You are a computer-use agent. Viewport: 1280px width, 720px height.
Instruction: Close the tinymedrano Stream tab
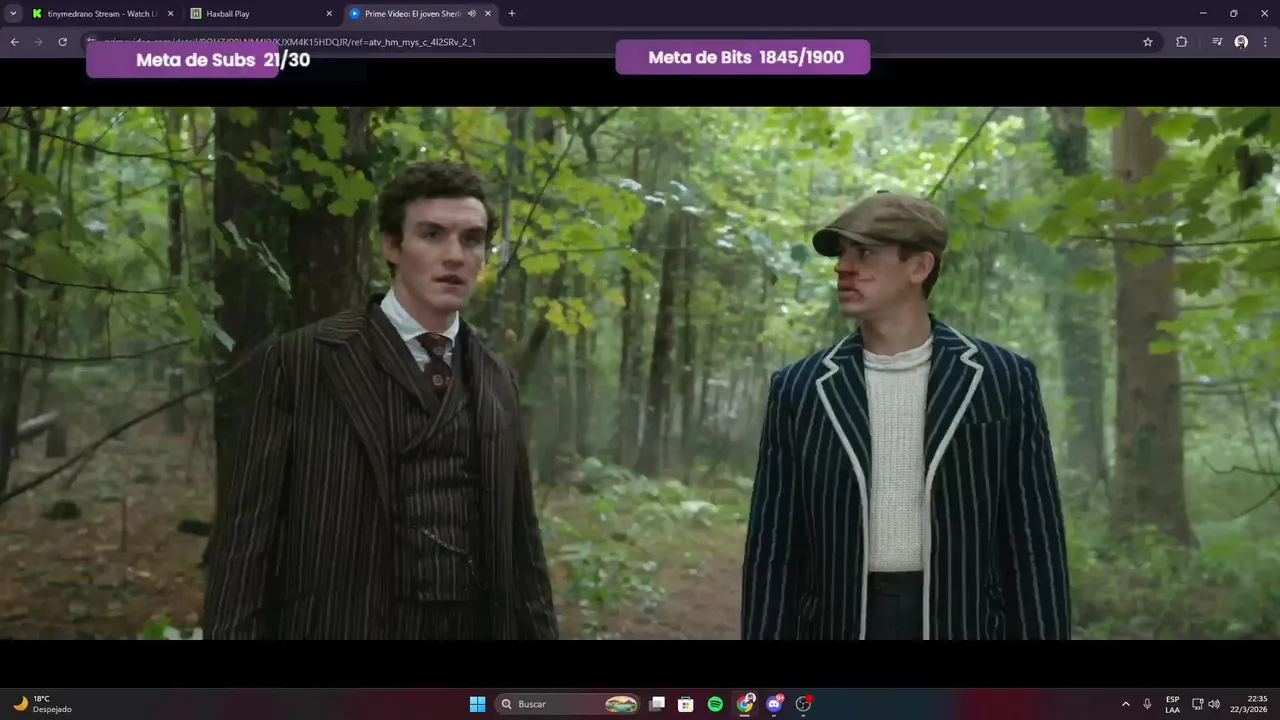pos(170,14)
